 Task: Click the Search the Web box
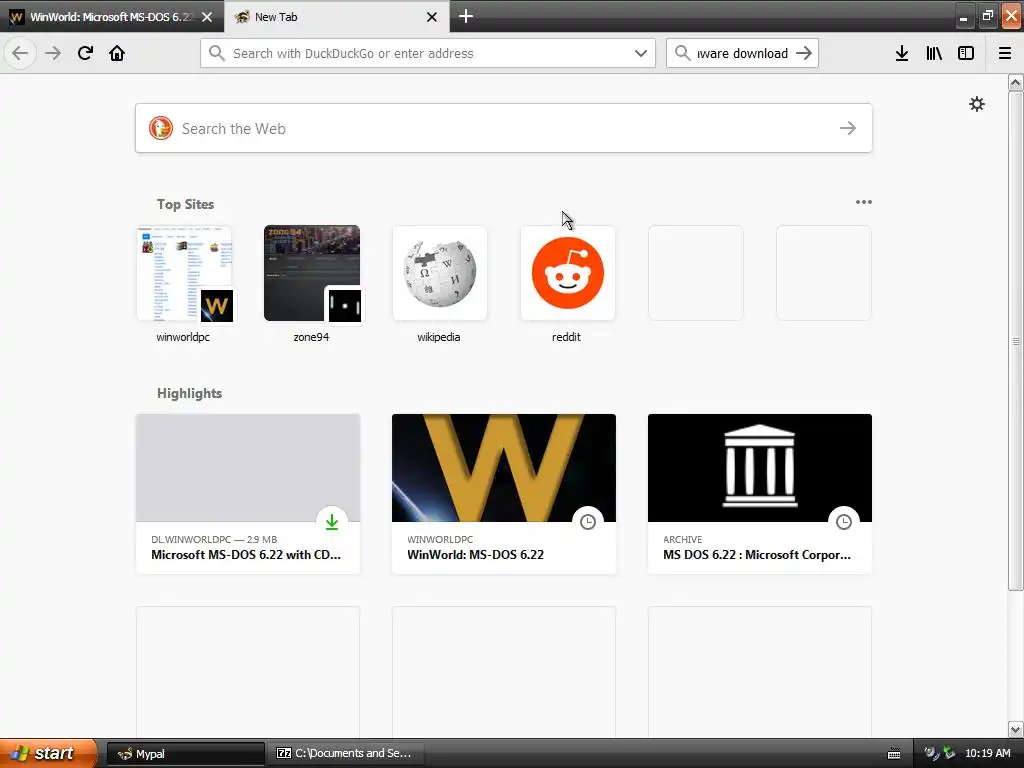[504, 128]
